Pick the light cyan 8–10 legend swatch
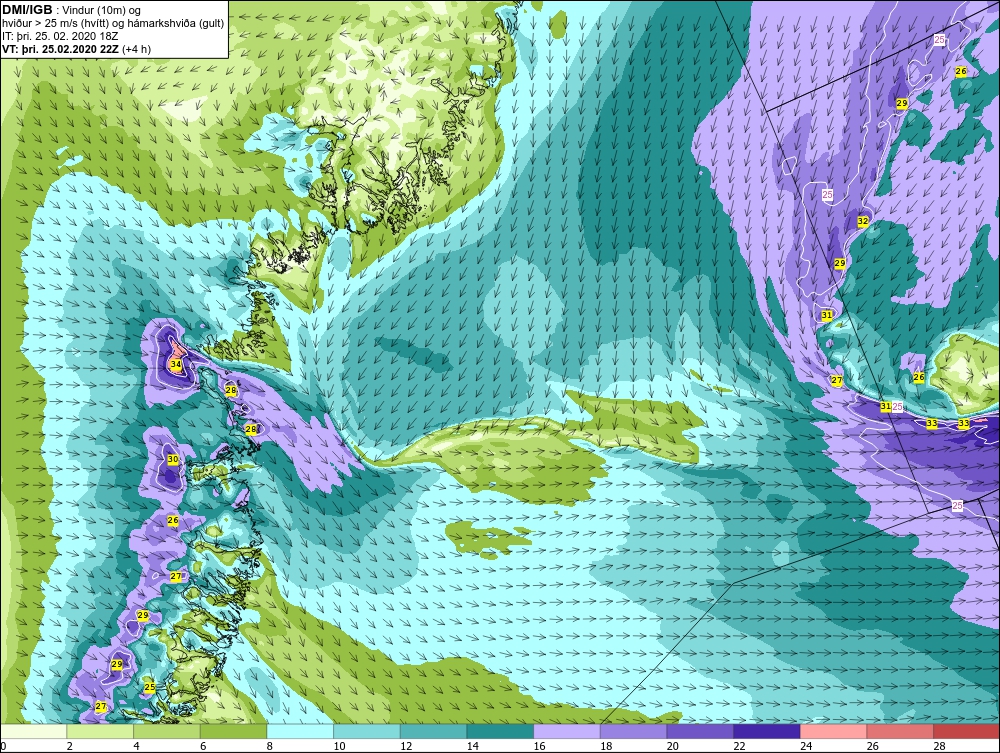The image size is (1000, 753). click(300, 731)
